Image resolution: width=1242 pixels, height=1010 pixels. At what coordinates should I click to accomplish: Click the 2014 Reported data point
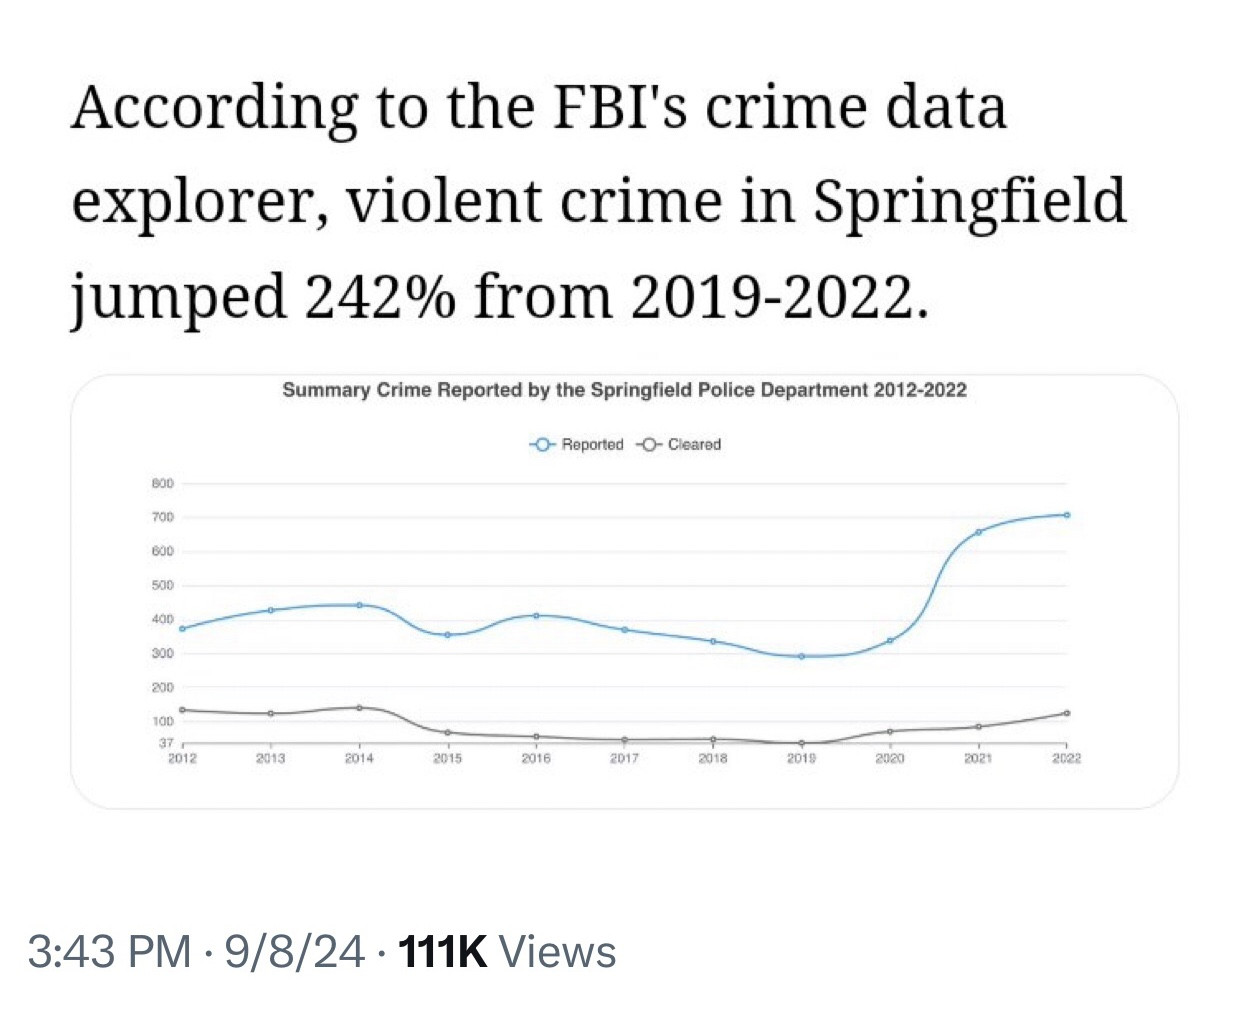tap(359, 605)
